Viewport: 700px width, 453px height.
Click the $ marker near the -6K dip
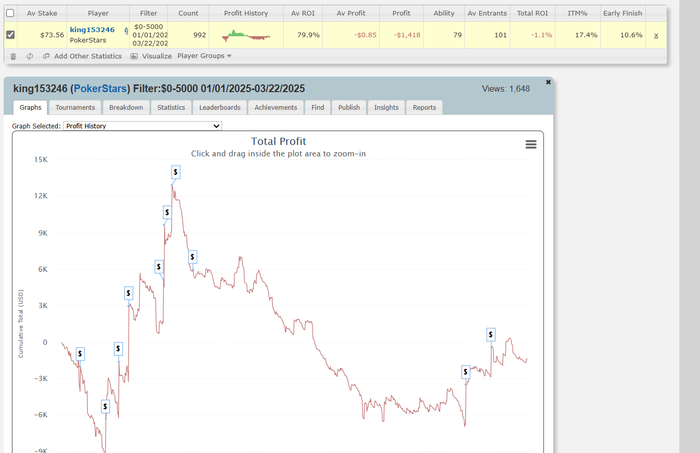click(x=105, y=406)
